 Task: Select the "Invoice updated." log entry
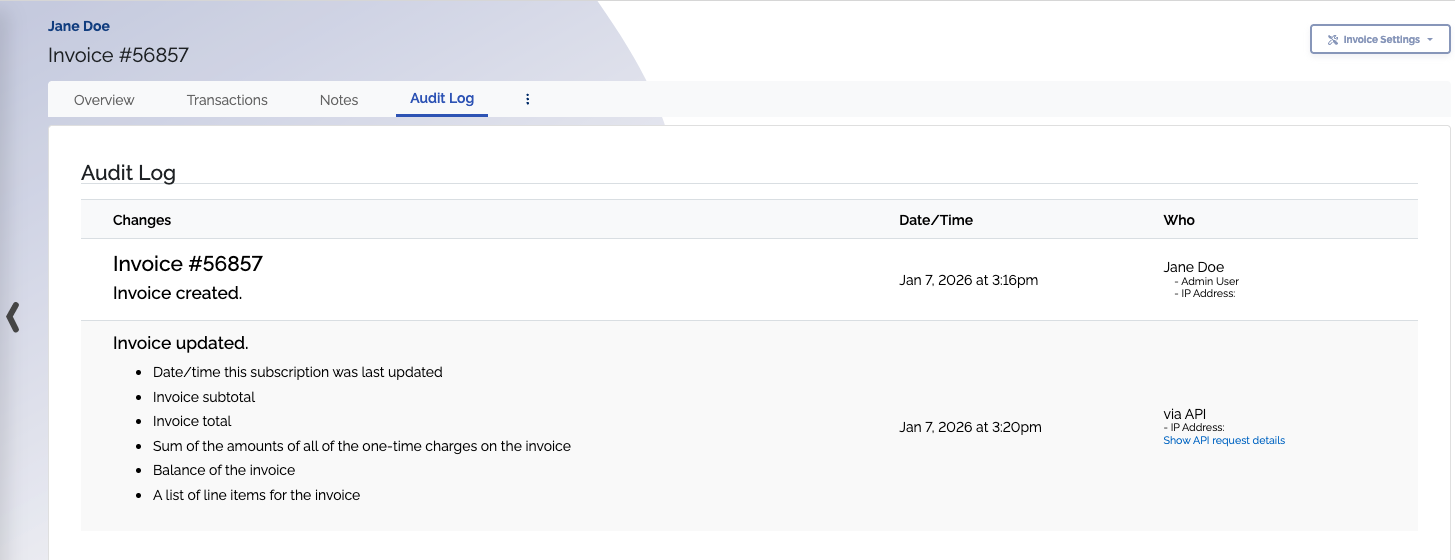tap(181, 343)
